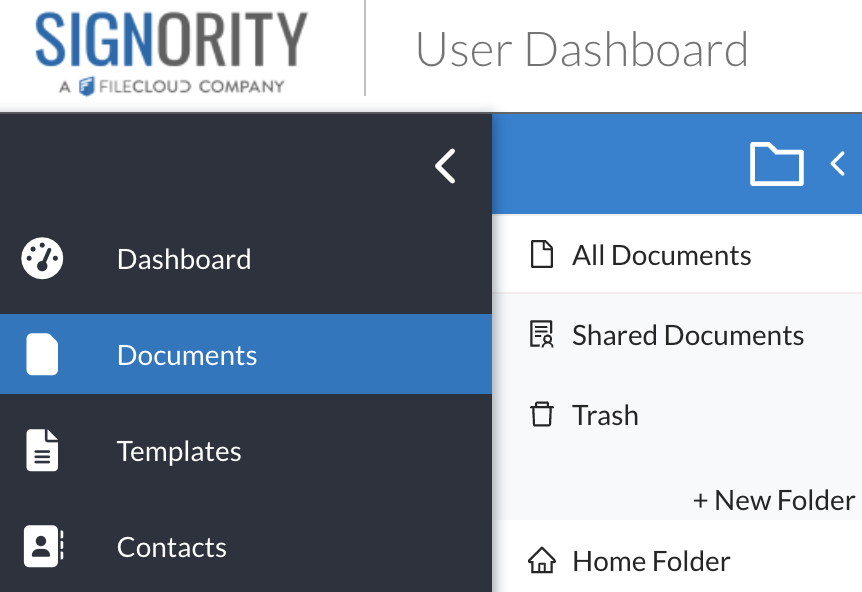Click the User Dashboard heading
Screen dimensions: 862x592
[x=582, y=49]
